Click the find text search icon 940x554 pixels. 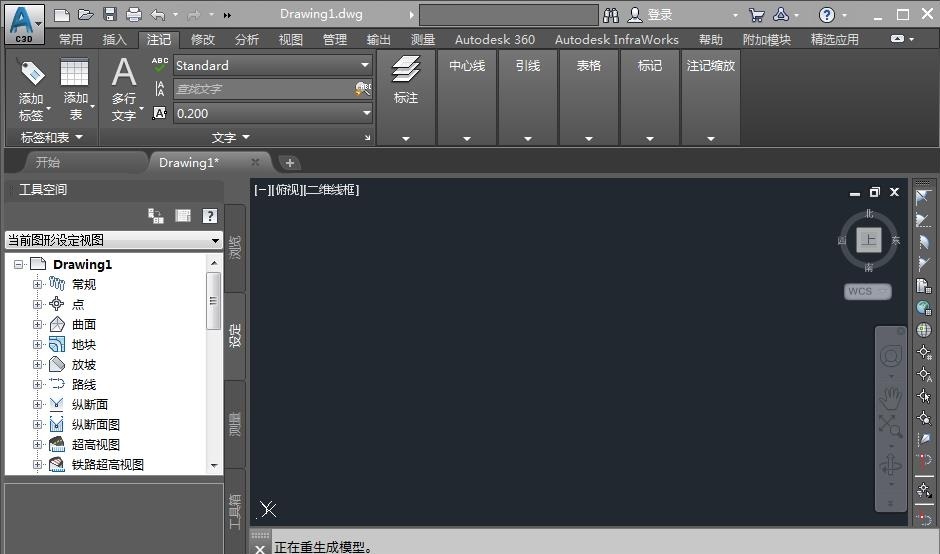(363, 89)
